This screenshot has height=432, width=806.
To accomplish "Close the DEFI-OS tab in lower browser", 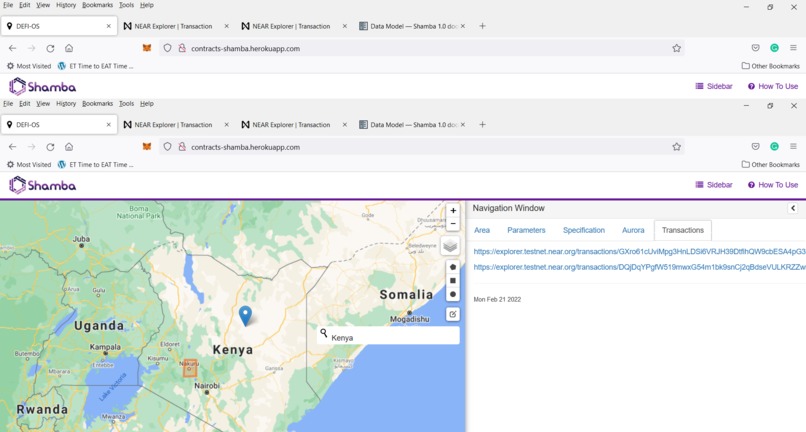I will [x=108, y=124].
